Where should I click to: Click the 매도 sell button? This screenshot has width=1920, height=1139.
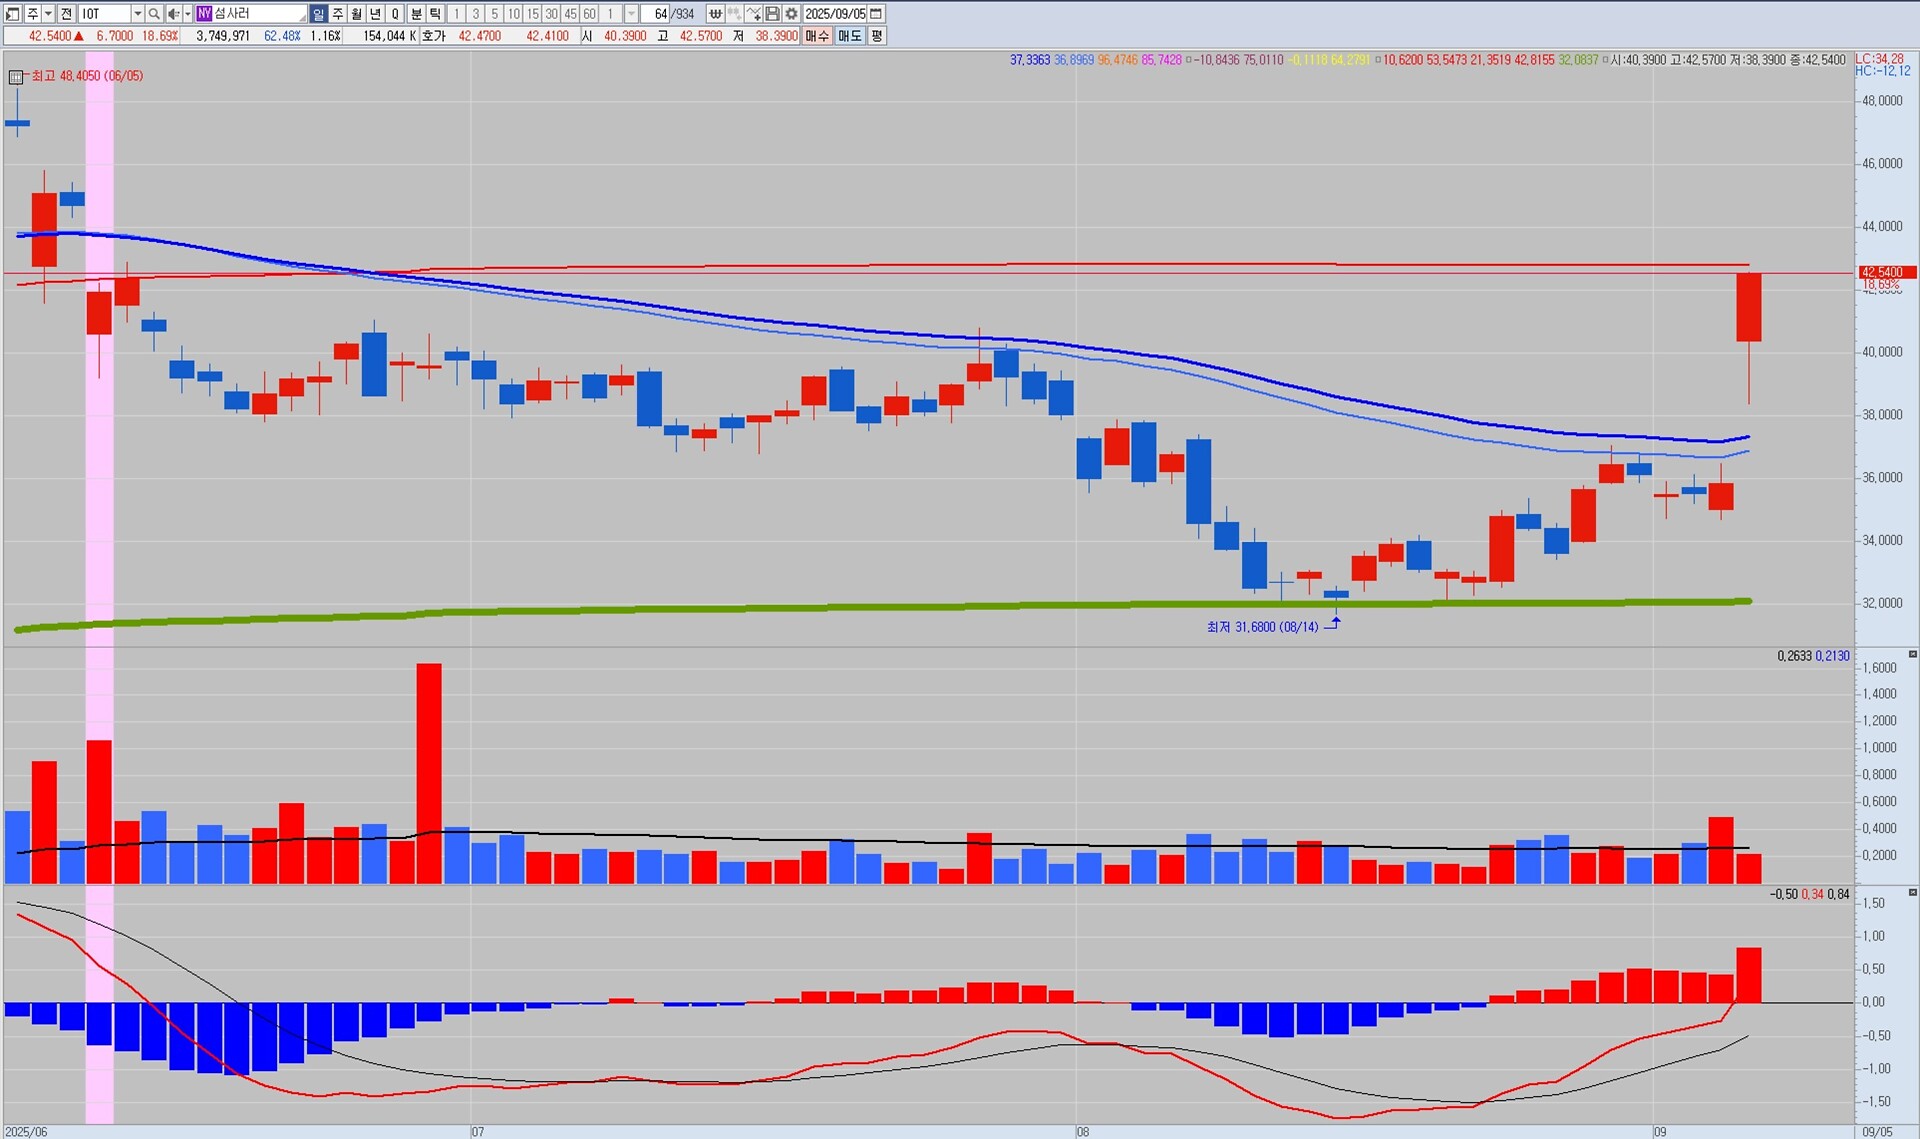849,36
